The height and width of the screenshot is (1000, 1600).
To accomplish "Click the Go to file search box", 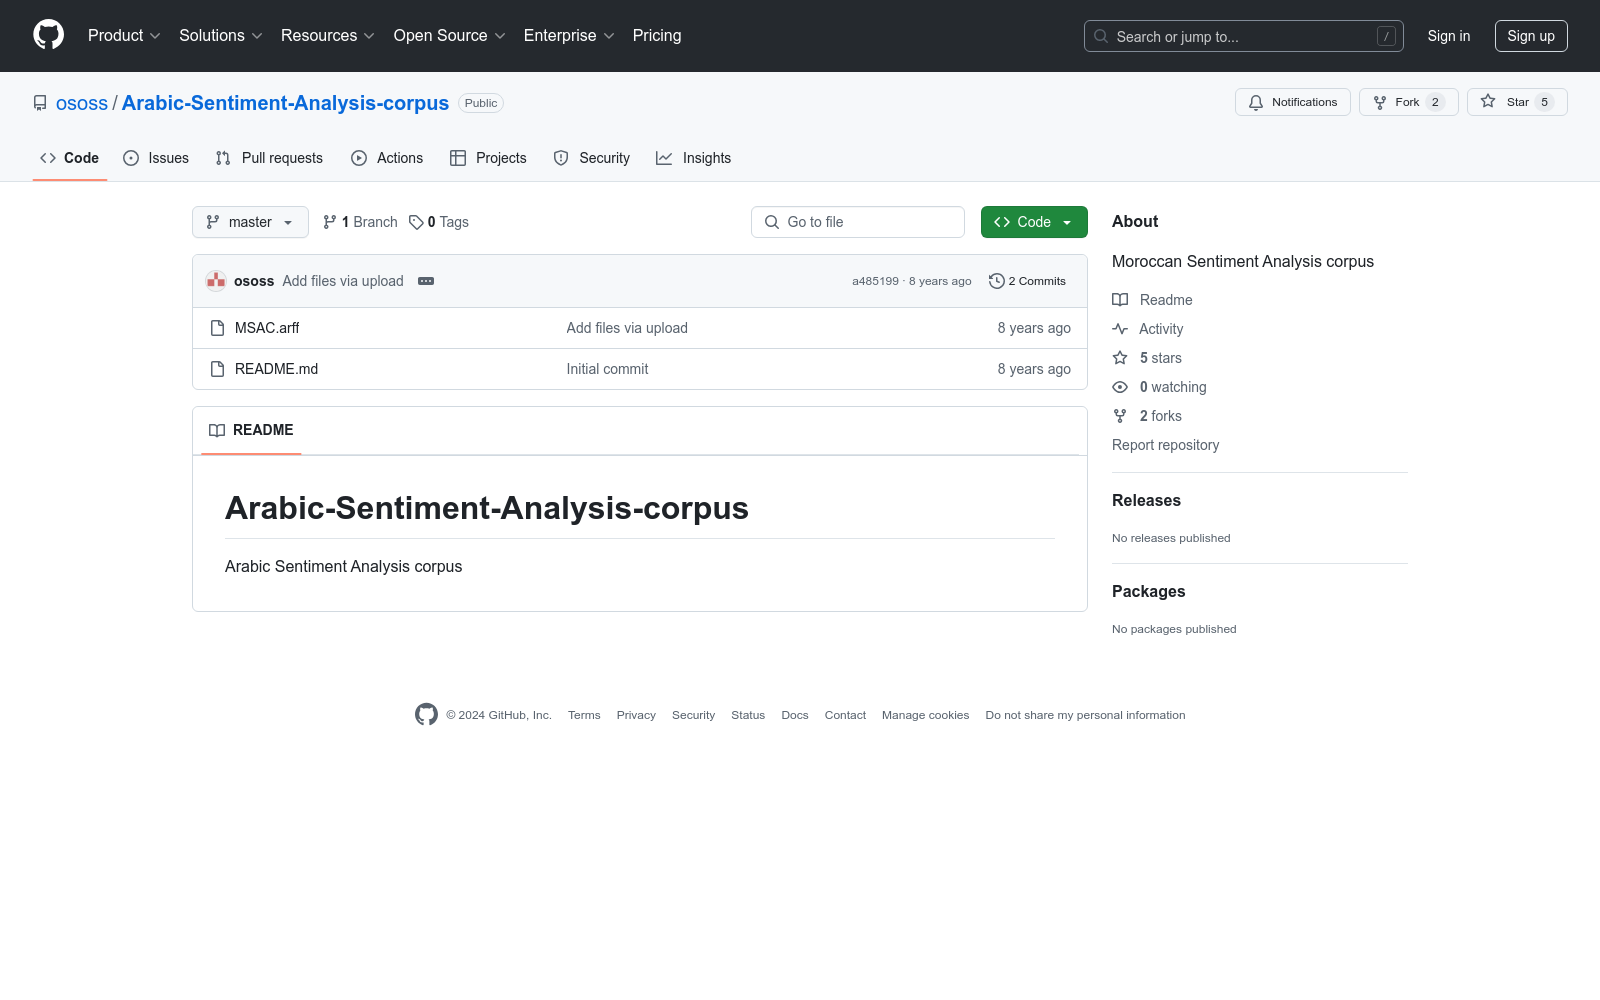I will click(x=858, y=222).
